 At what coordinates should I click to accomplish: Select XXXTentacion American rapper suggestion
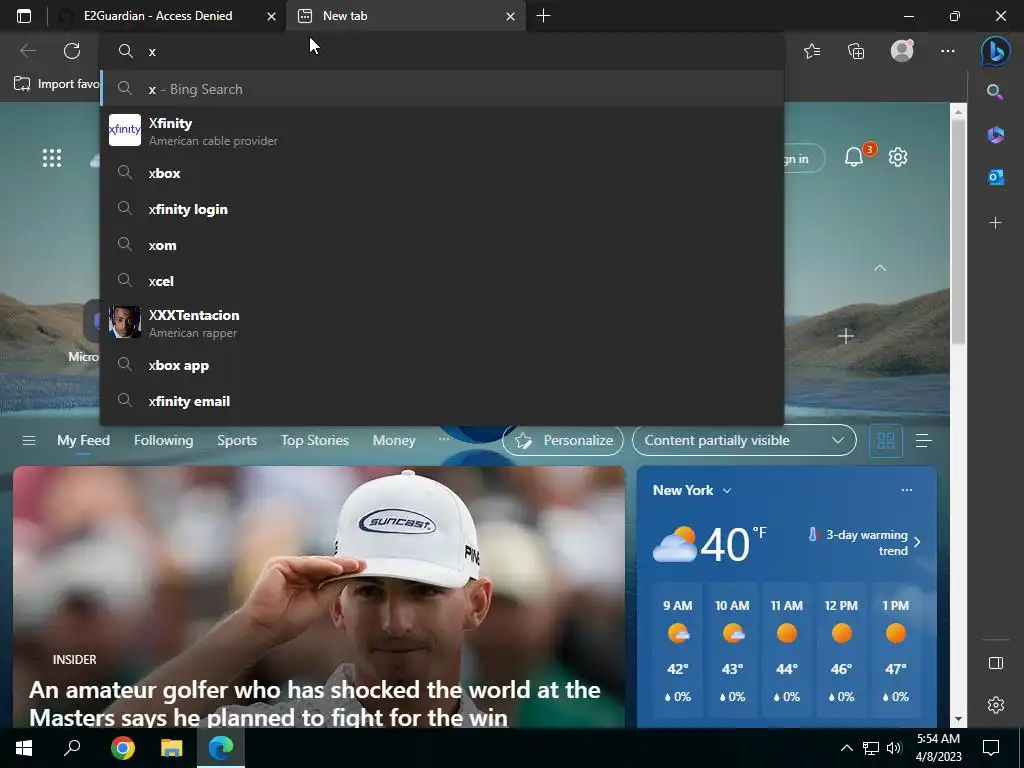tap(442, 323)
